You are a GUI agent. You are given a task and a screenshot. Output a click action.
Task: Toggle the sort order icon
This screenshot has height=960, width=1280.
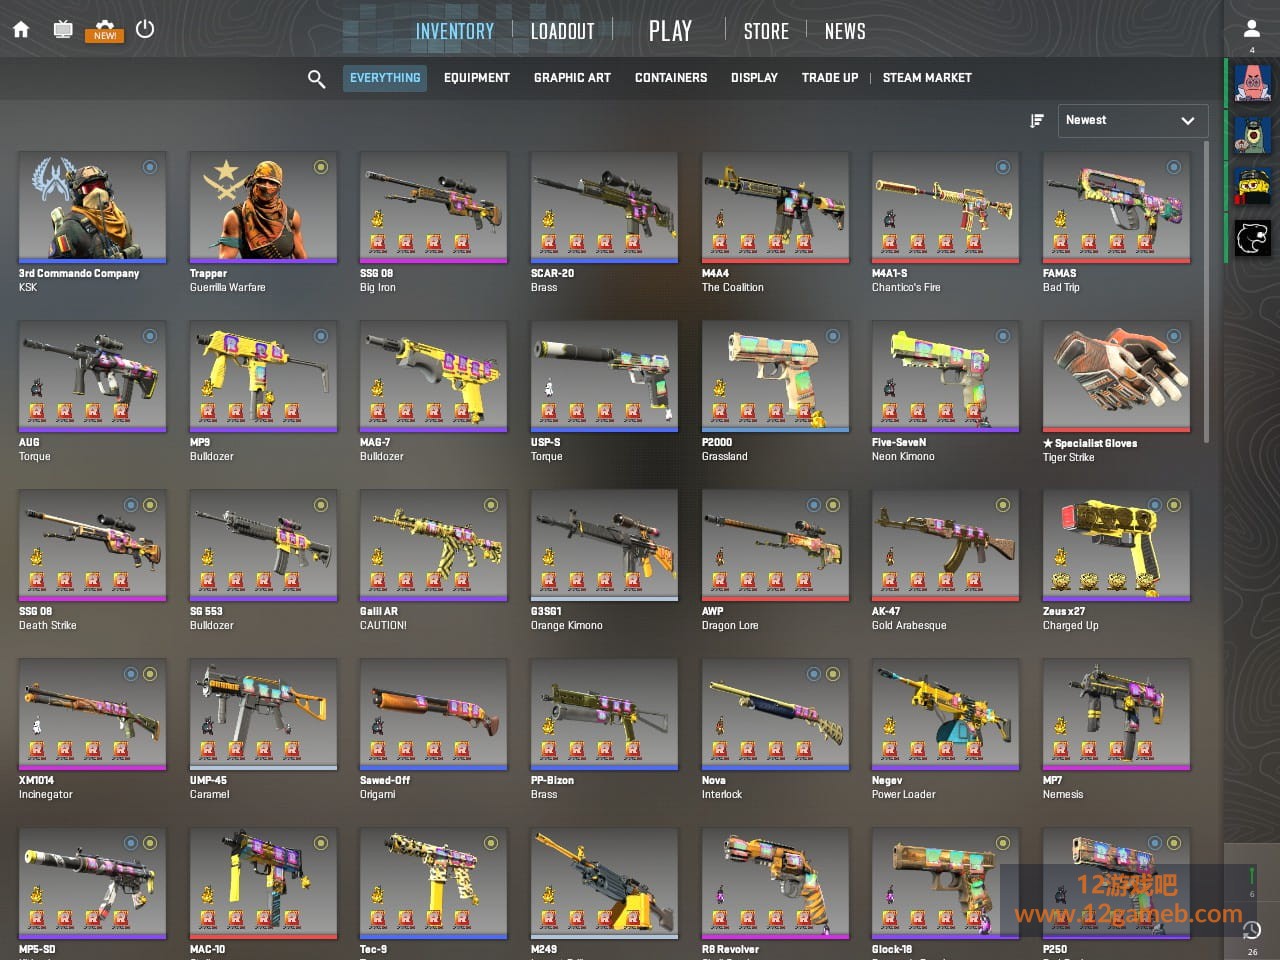tap(1037, 121)
